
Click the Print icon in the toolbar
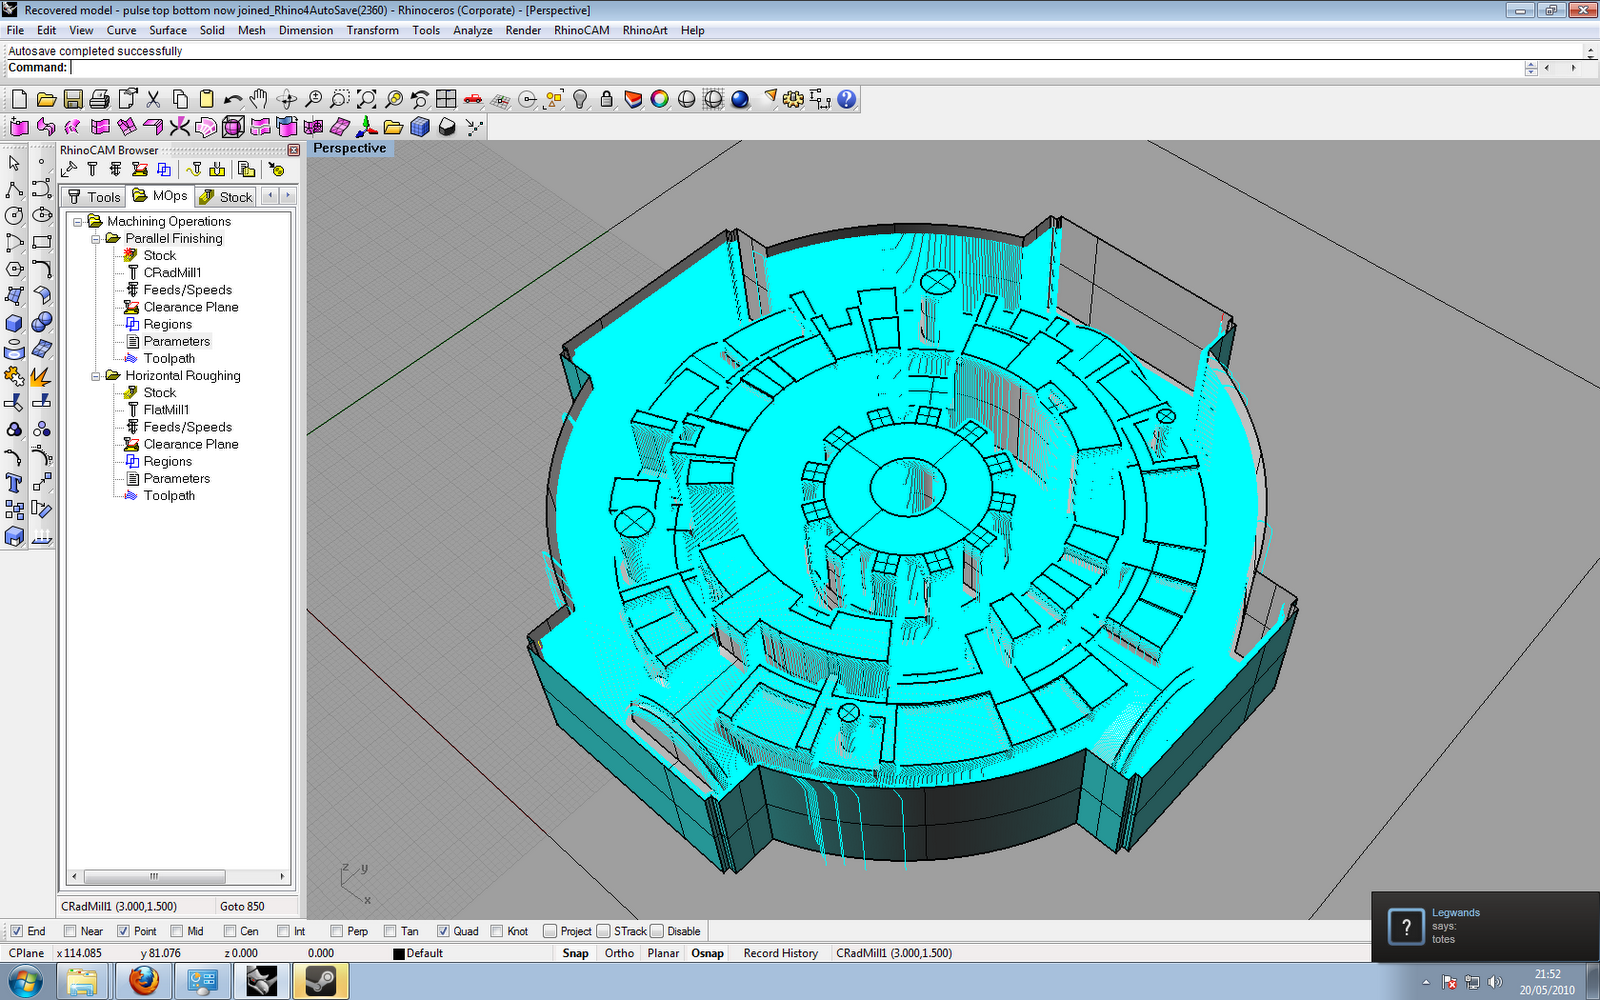(x=100, y=99)
